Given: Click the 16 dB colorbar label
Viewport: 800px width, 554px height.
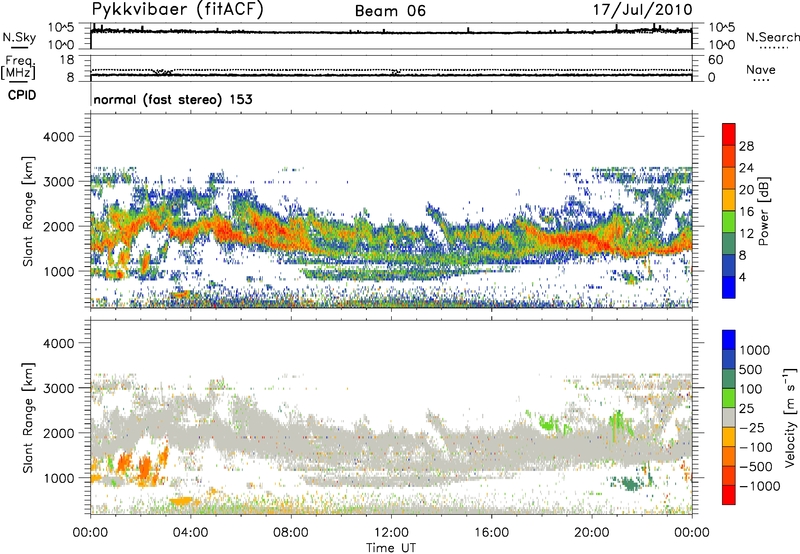Looking at the screenshot, I should click(x=746, y=212).
